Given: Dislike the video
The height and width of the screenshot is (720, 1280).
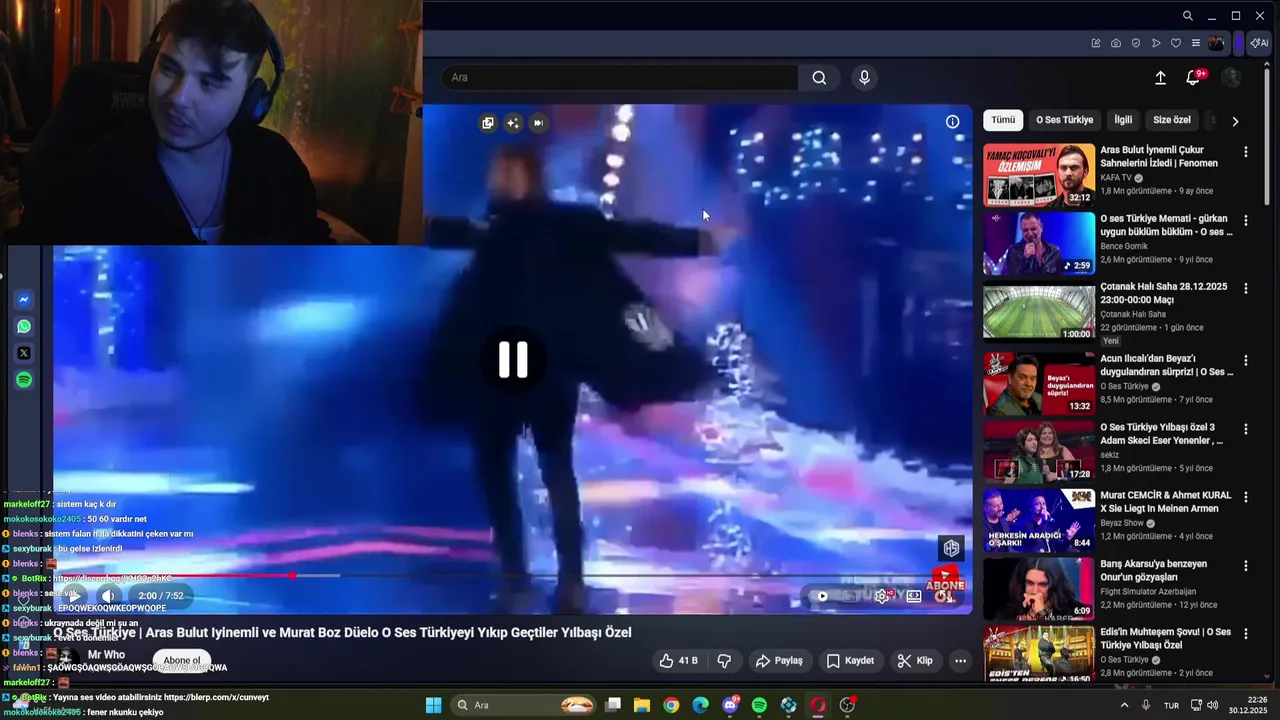Looking at the screenshot, I should point(725,661).
